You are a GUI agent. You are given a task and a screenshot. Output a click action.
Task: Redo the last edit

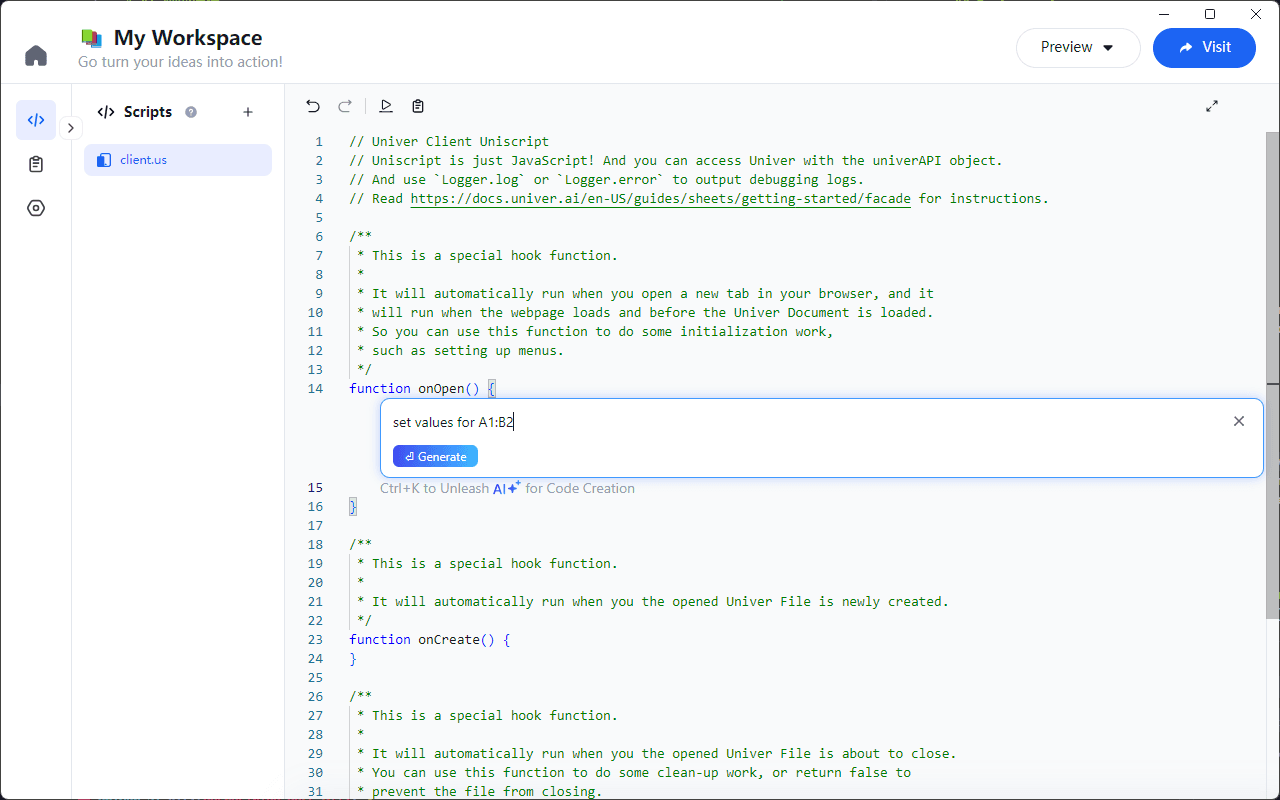point(345,106)
